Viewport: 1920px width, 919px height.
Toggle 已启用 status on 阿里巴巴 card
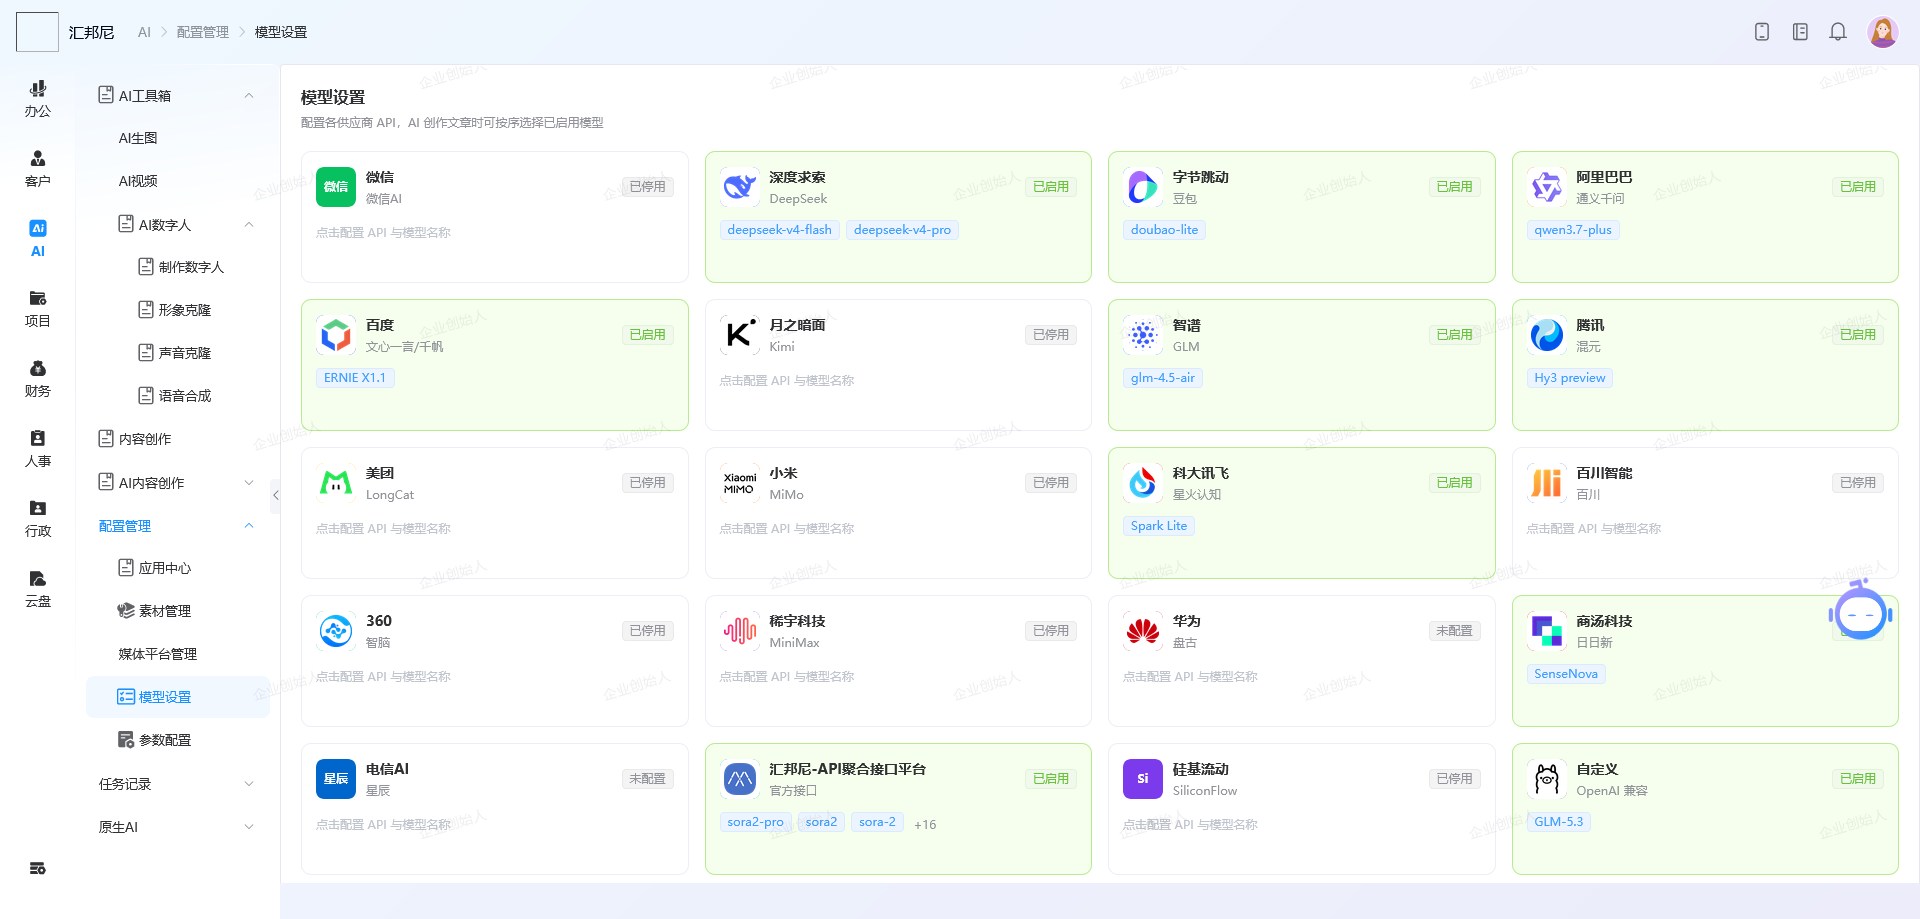tap(1858, 187)
